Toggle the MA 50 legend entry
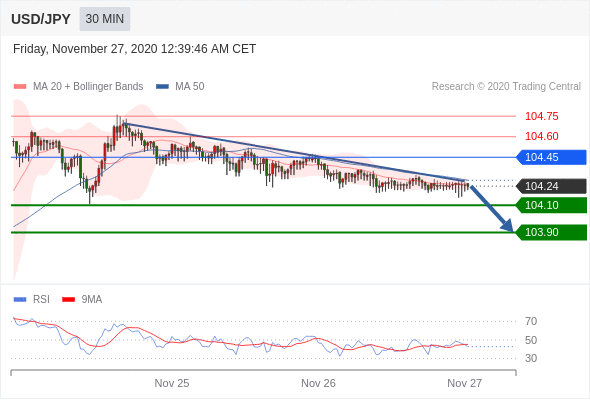This screenshot has width=590, height=400. tap(180, 87)
